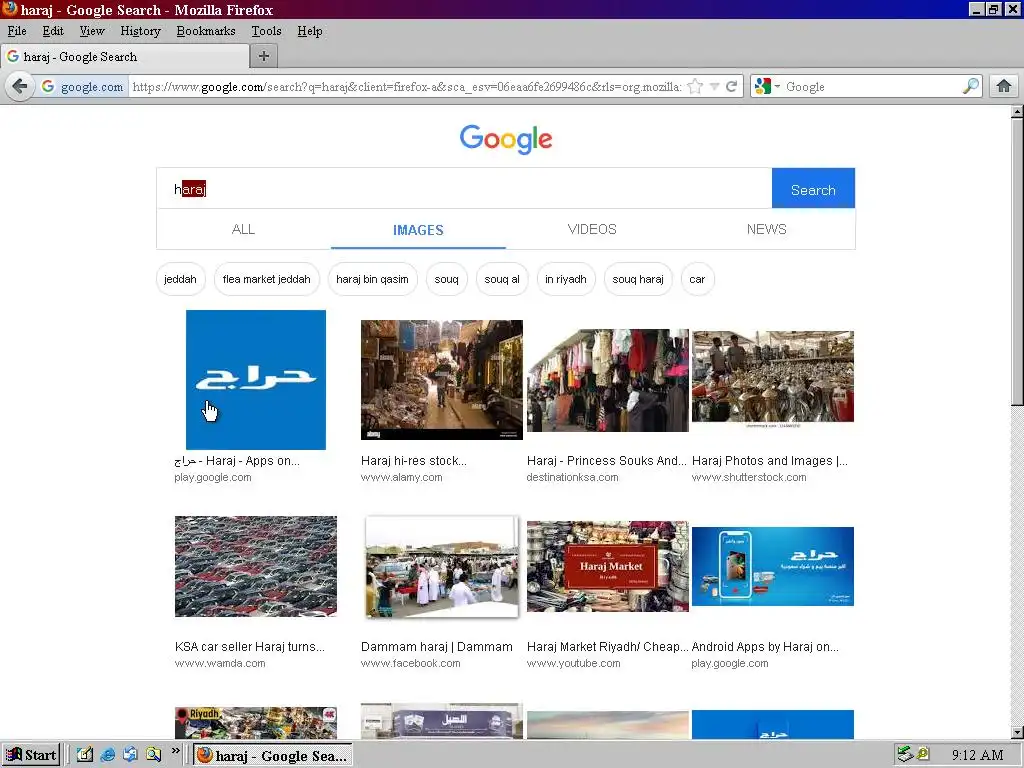The width and height of the screenshot is (1024, 768).
Task: Open the blue Haraj app logo thumbnail
Action: coord(256,379)
